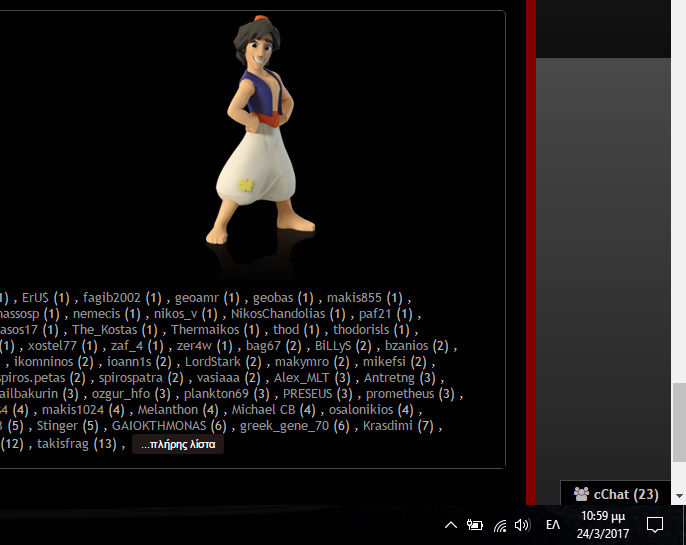This screenshot has width=686, height=545.
Task: Open the cChat people icon
Action: pos(581,494)
